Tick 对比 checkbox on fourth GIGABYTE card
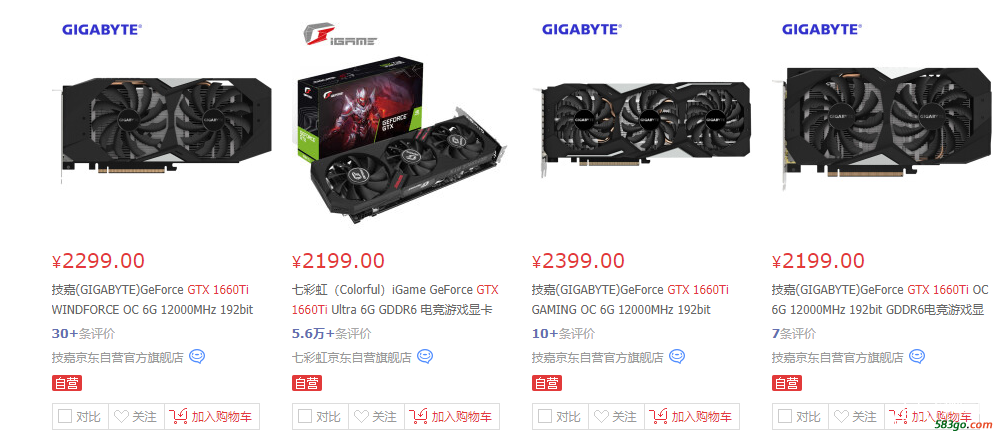The width and height of the screenshot is (998, 440). pos(785,416)
